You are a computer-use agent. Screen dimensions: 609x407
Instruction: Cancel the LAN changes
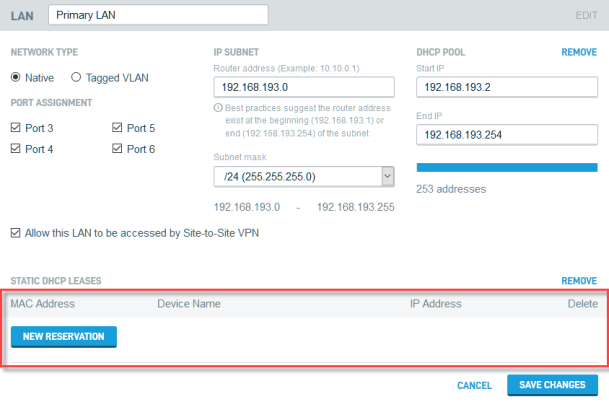point(474,386)
